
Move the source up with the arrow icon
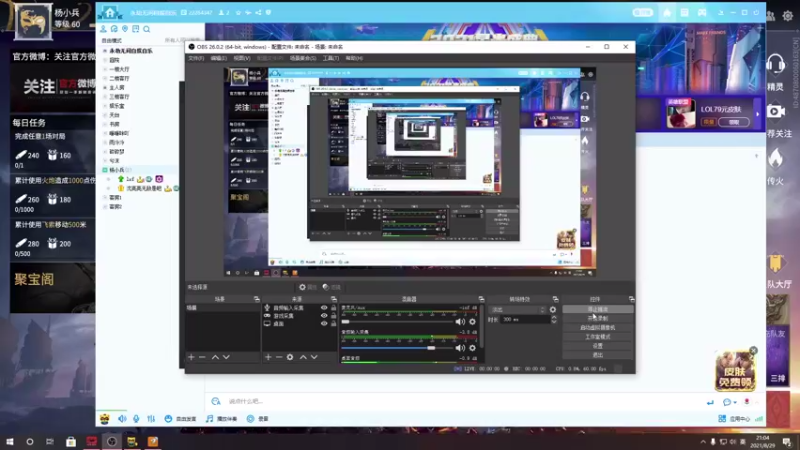(303, 357)
